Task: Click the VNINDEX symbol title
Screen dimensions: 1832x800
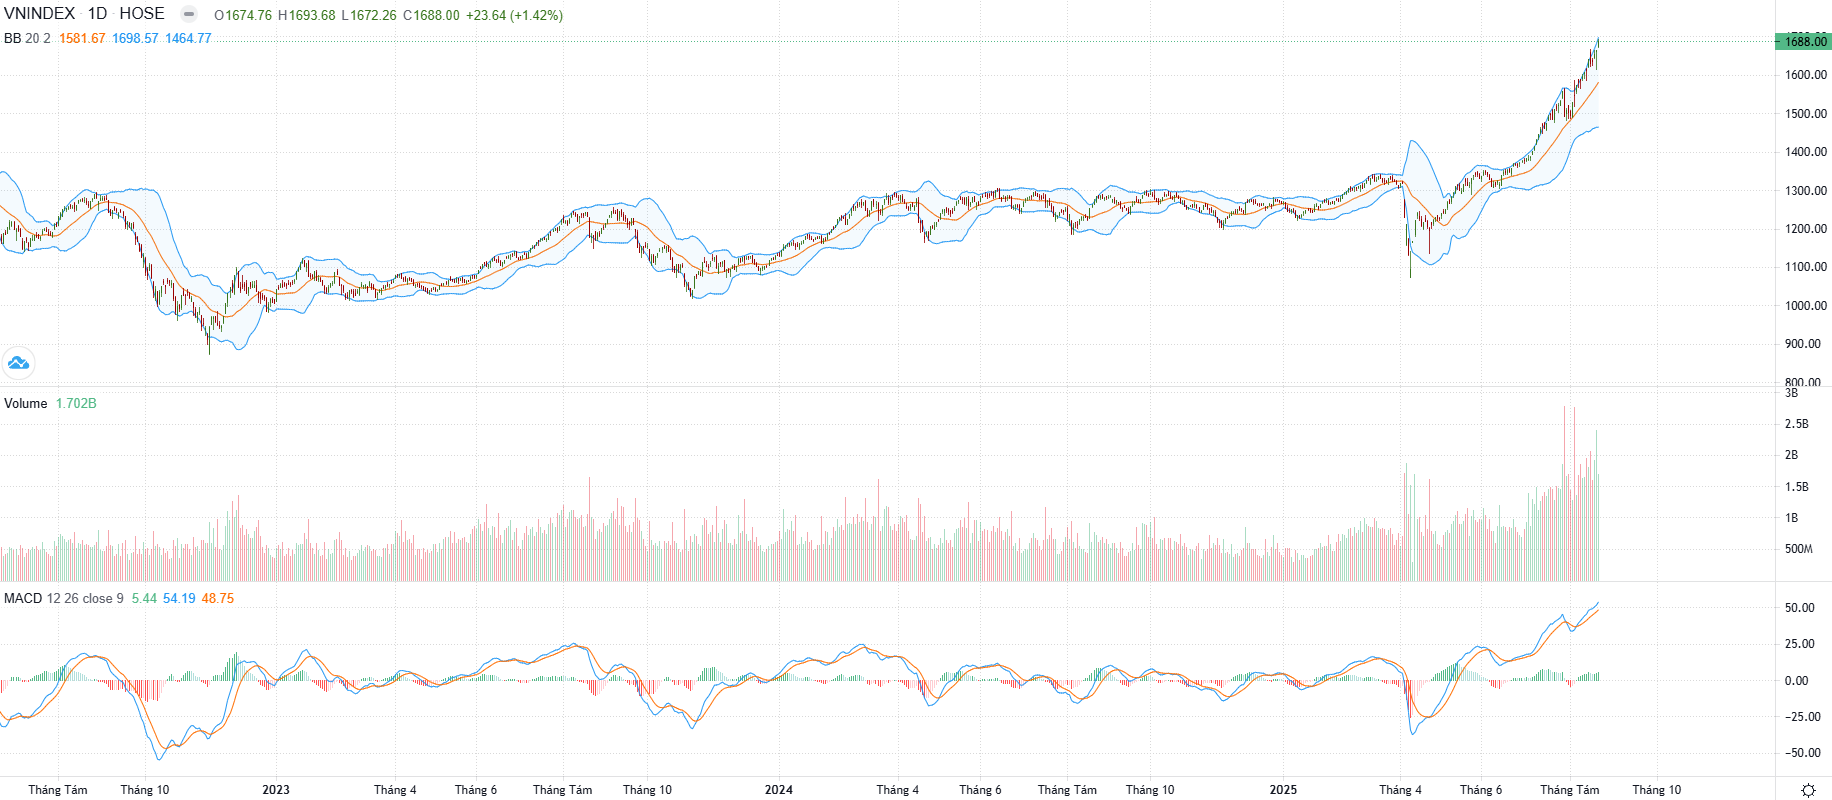Action: [39, 14]
